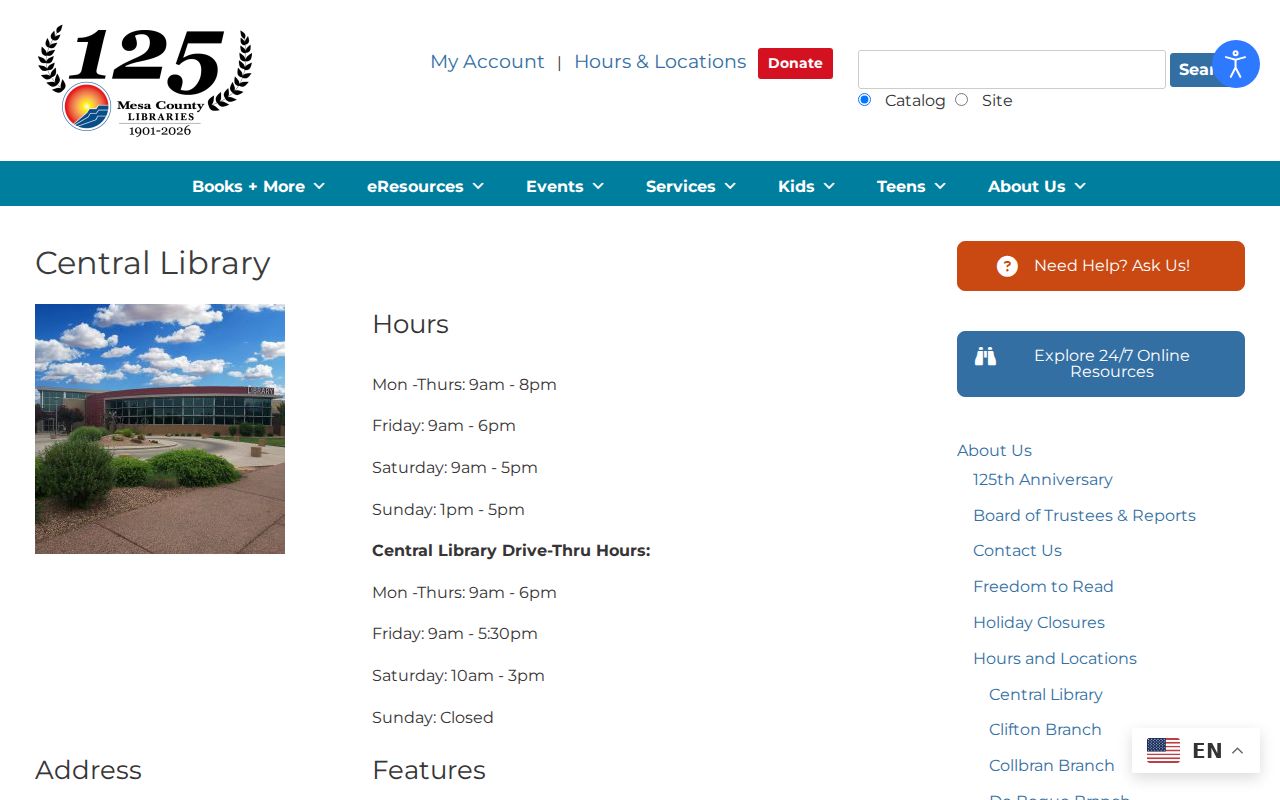Expand the Services menu chevron
The image size is (1280, 800).
730,186
